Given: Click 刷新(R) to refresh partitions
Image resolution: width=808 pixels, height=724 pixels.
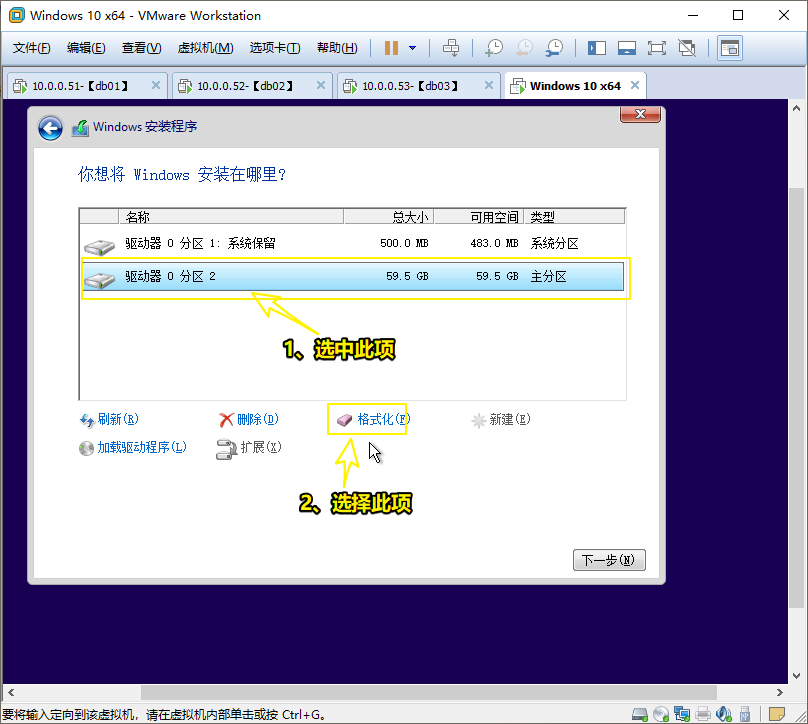Looking at the screenshot, I should click(x=109, y=419).
